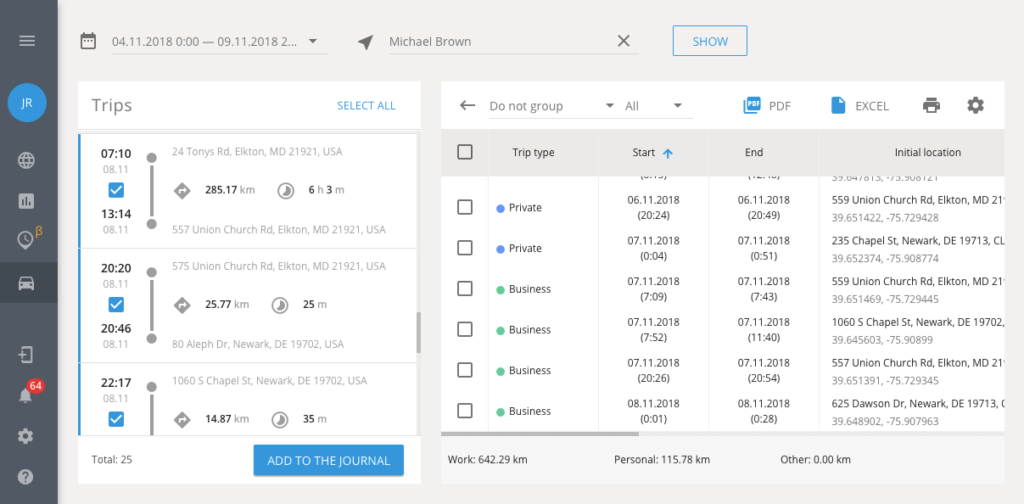Open the help question mark icon
Image resolution: width=1024 pixels, height=504 pixels.
27,477
